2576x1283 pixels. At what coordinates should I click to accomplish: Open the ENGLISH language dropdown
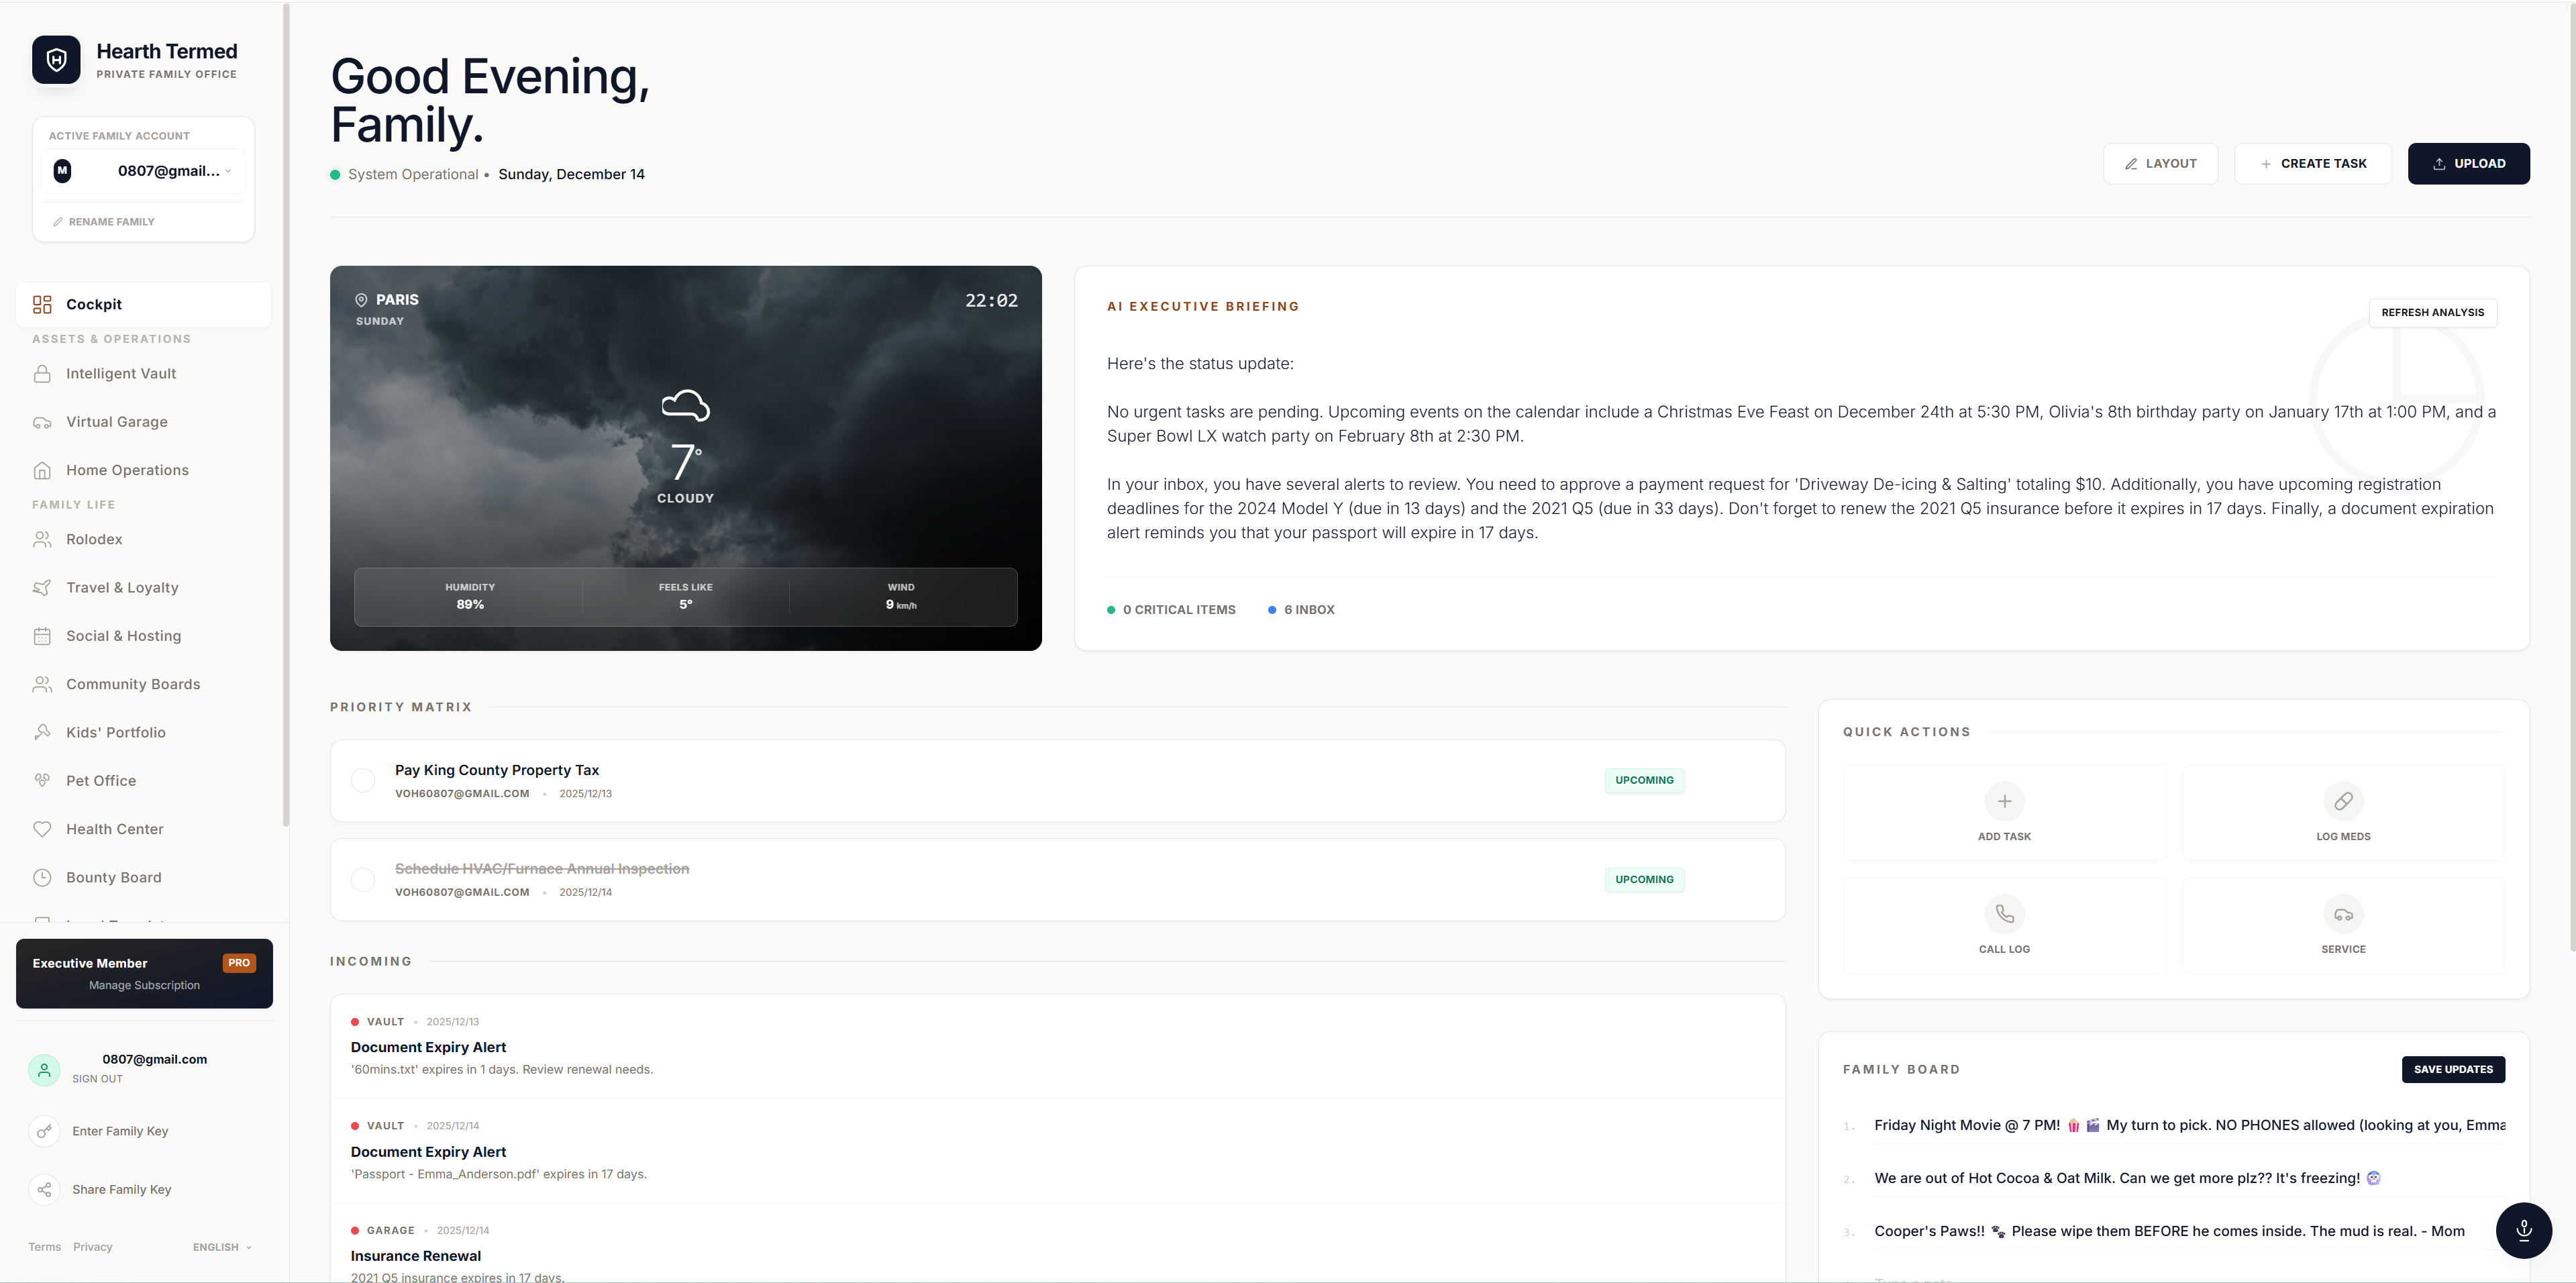221,1247
